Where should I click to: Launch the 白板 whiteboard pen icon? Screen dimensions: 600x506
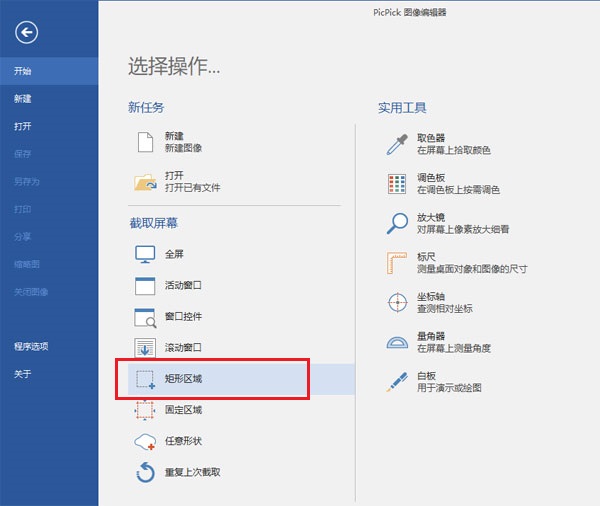pyautogui.click(x=399, y=381)
